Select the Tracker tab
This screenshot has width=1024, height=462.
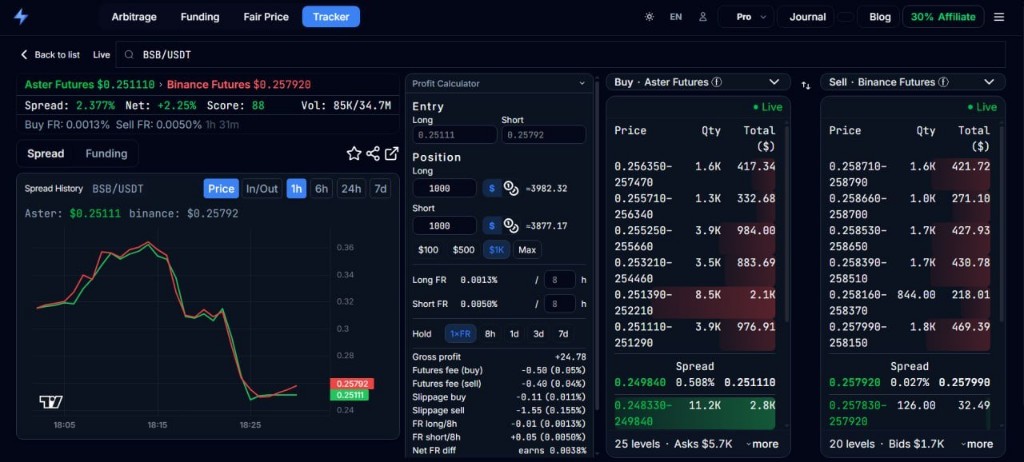point(331,17)
